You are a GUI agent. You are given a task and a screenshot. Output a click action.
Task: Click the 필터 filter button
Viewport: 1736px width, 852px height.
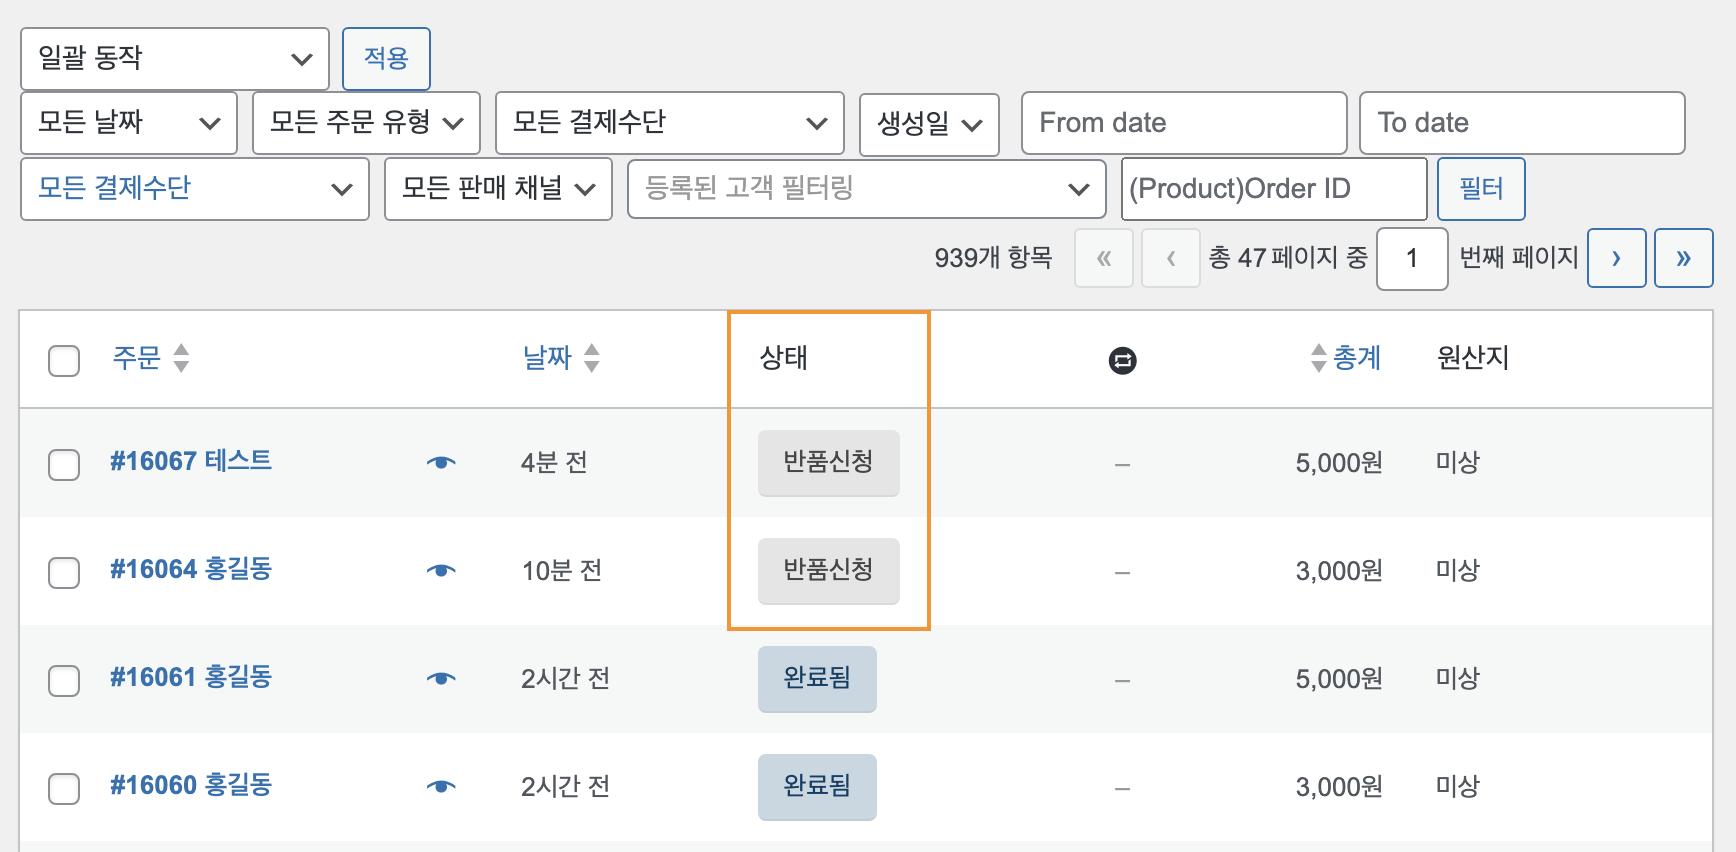[1480, 188]
